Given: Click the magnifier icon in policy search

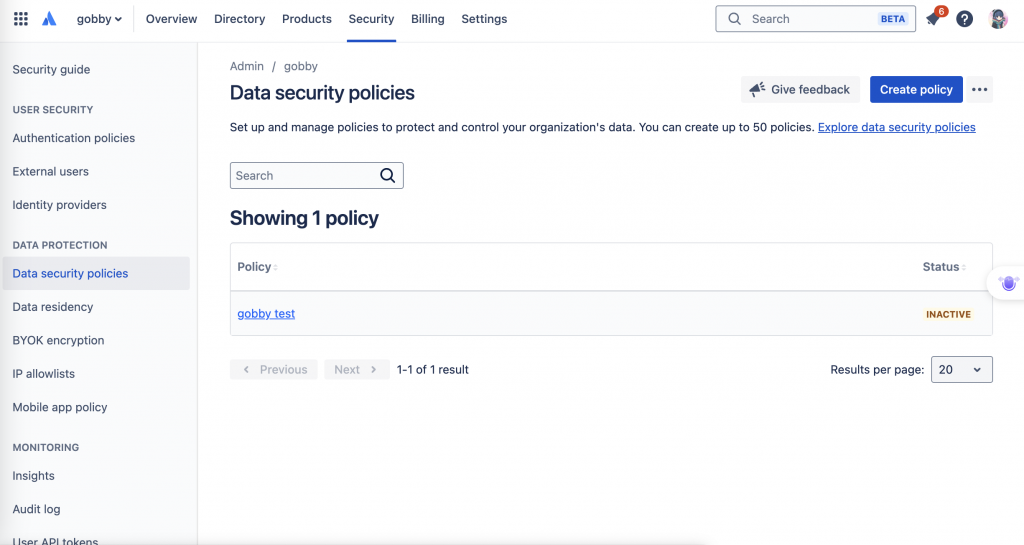Looking at the screenshot, I should pos(388,176).
